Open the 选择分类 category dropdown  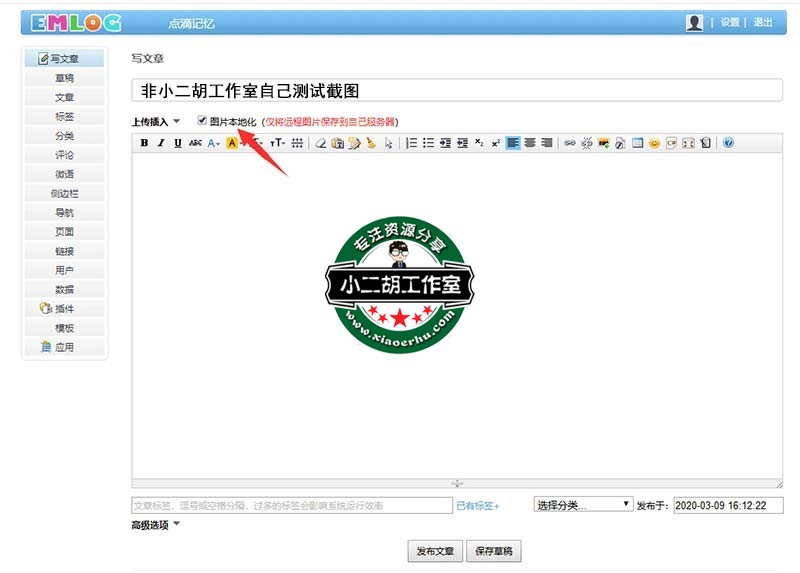(583, 505)
